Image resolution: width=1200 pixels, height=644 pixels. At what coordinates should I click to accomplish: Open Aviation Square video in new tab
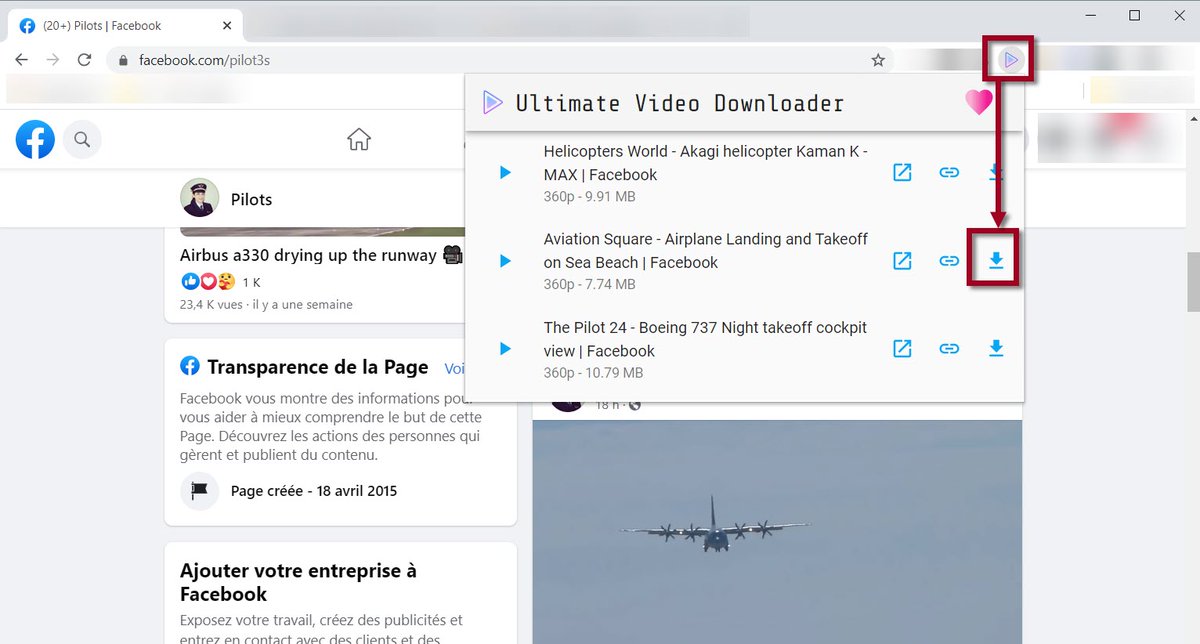[902, 261]
